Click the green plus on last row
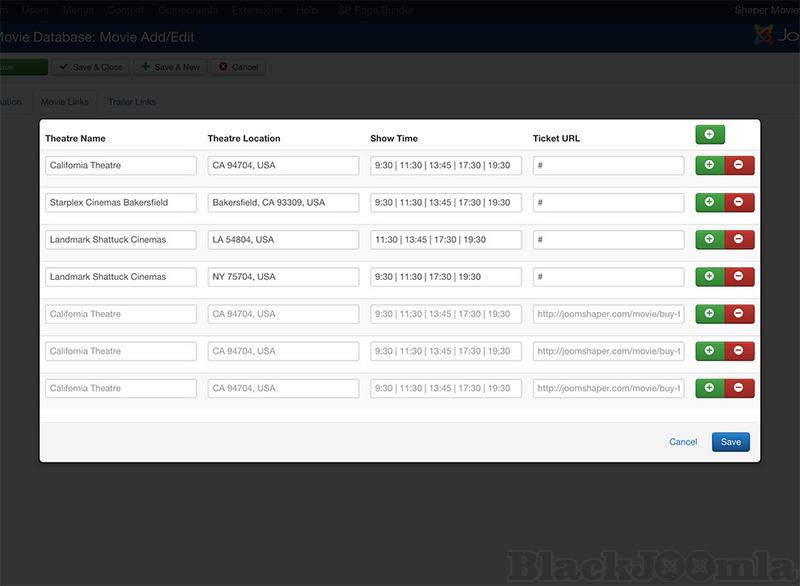This screenshot has height=586, width=800. 710,388
